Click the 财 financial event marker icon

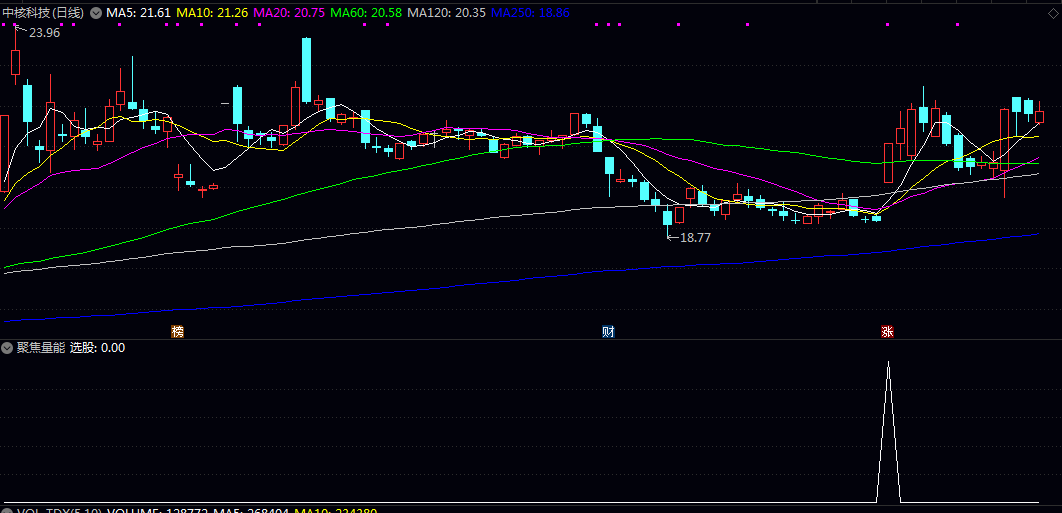coord(607,331)
